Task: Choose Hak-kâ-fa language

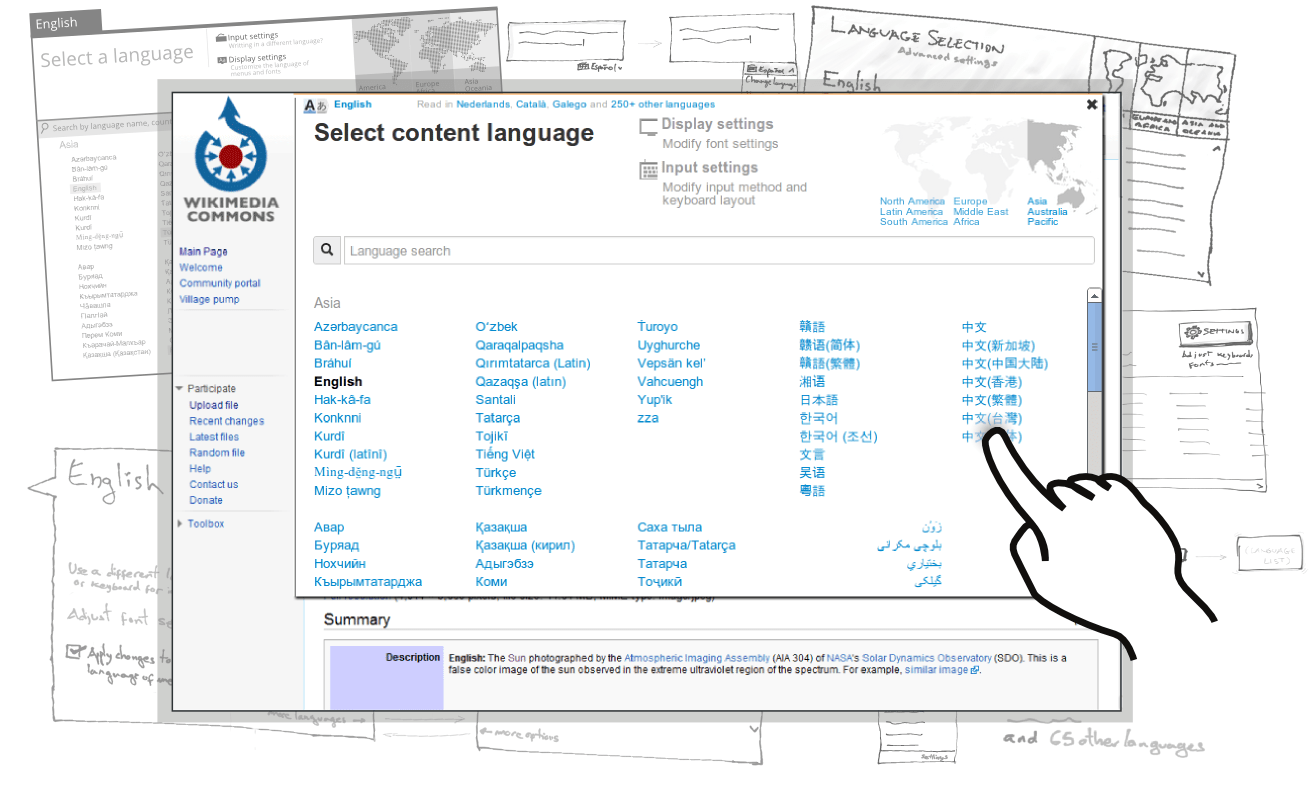Action: (x=342, y=399)
